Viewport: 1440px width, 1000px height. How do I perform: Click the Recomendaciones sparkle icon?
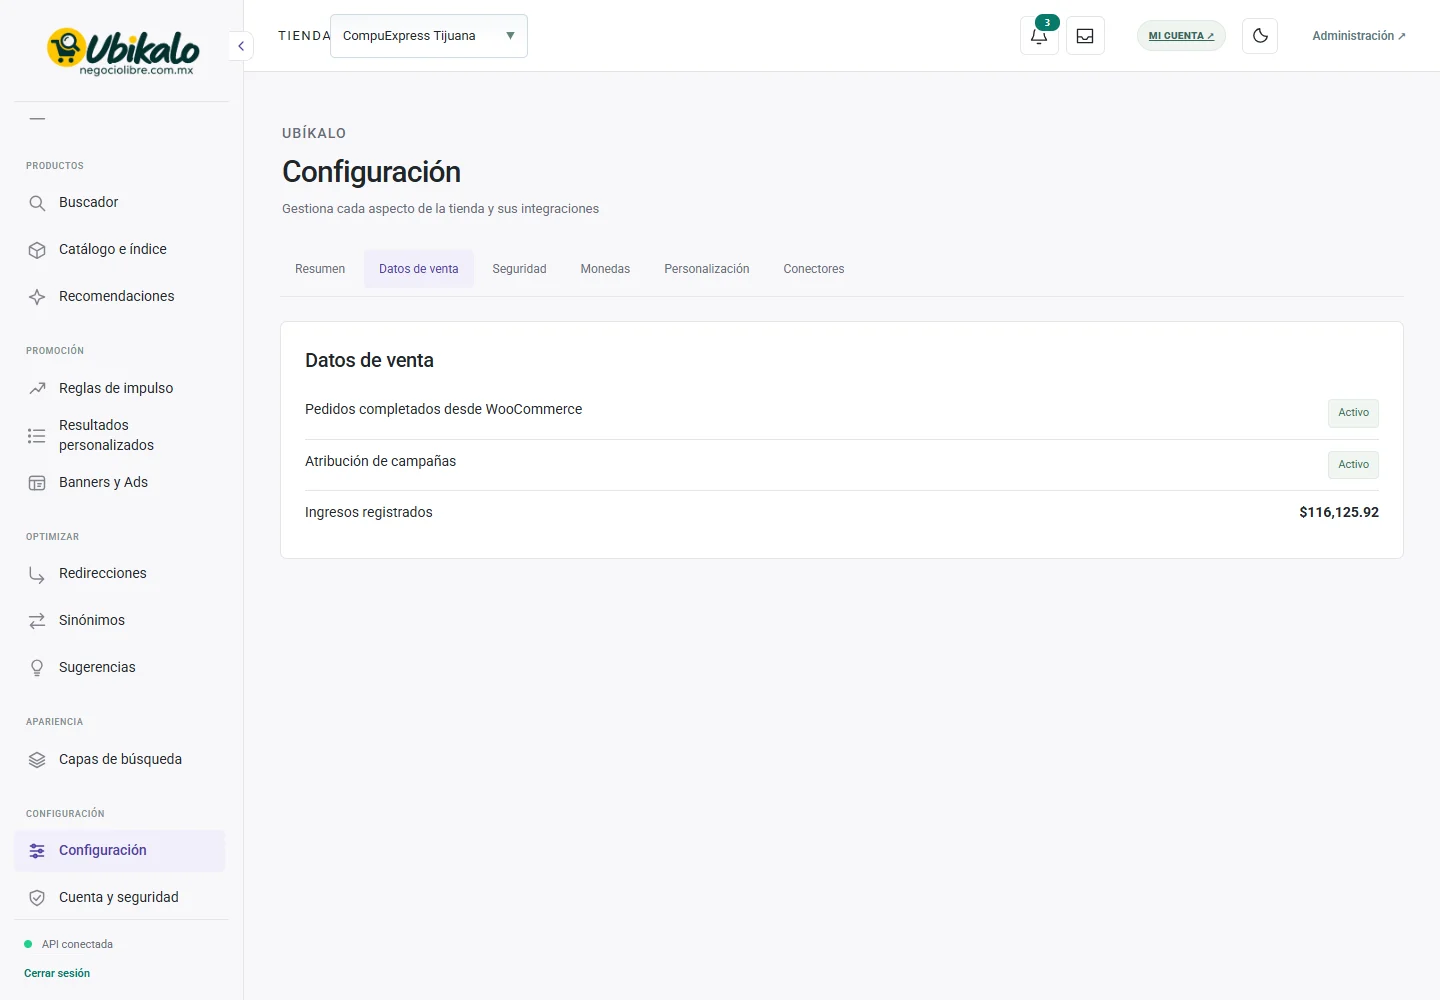pyautogui.click(x=37, y=297)
